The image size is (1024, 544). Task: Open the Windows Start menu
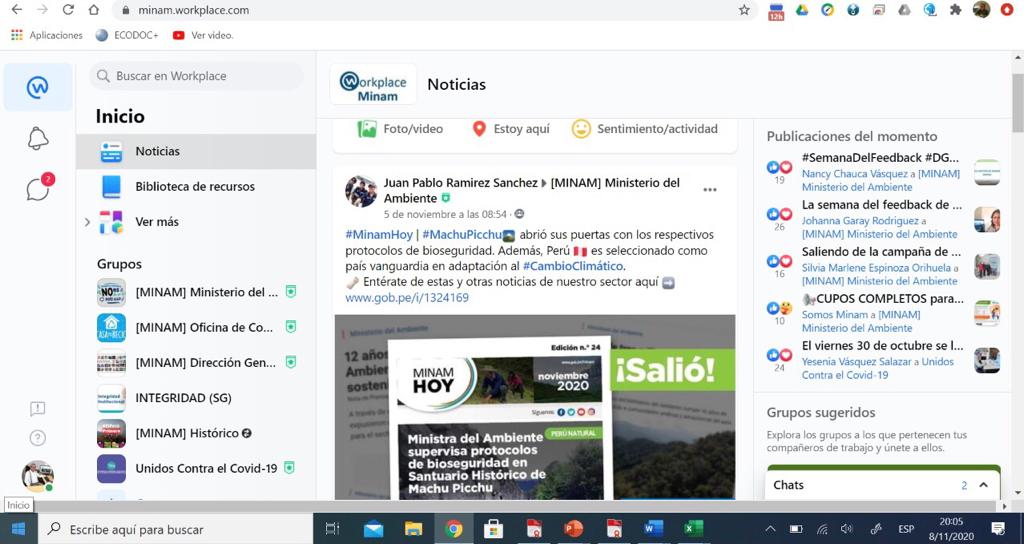point(18,528)
